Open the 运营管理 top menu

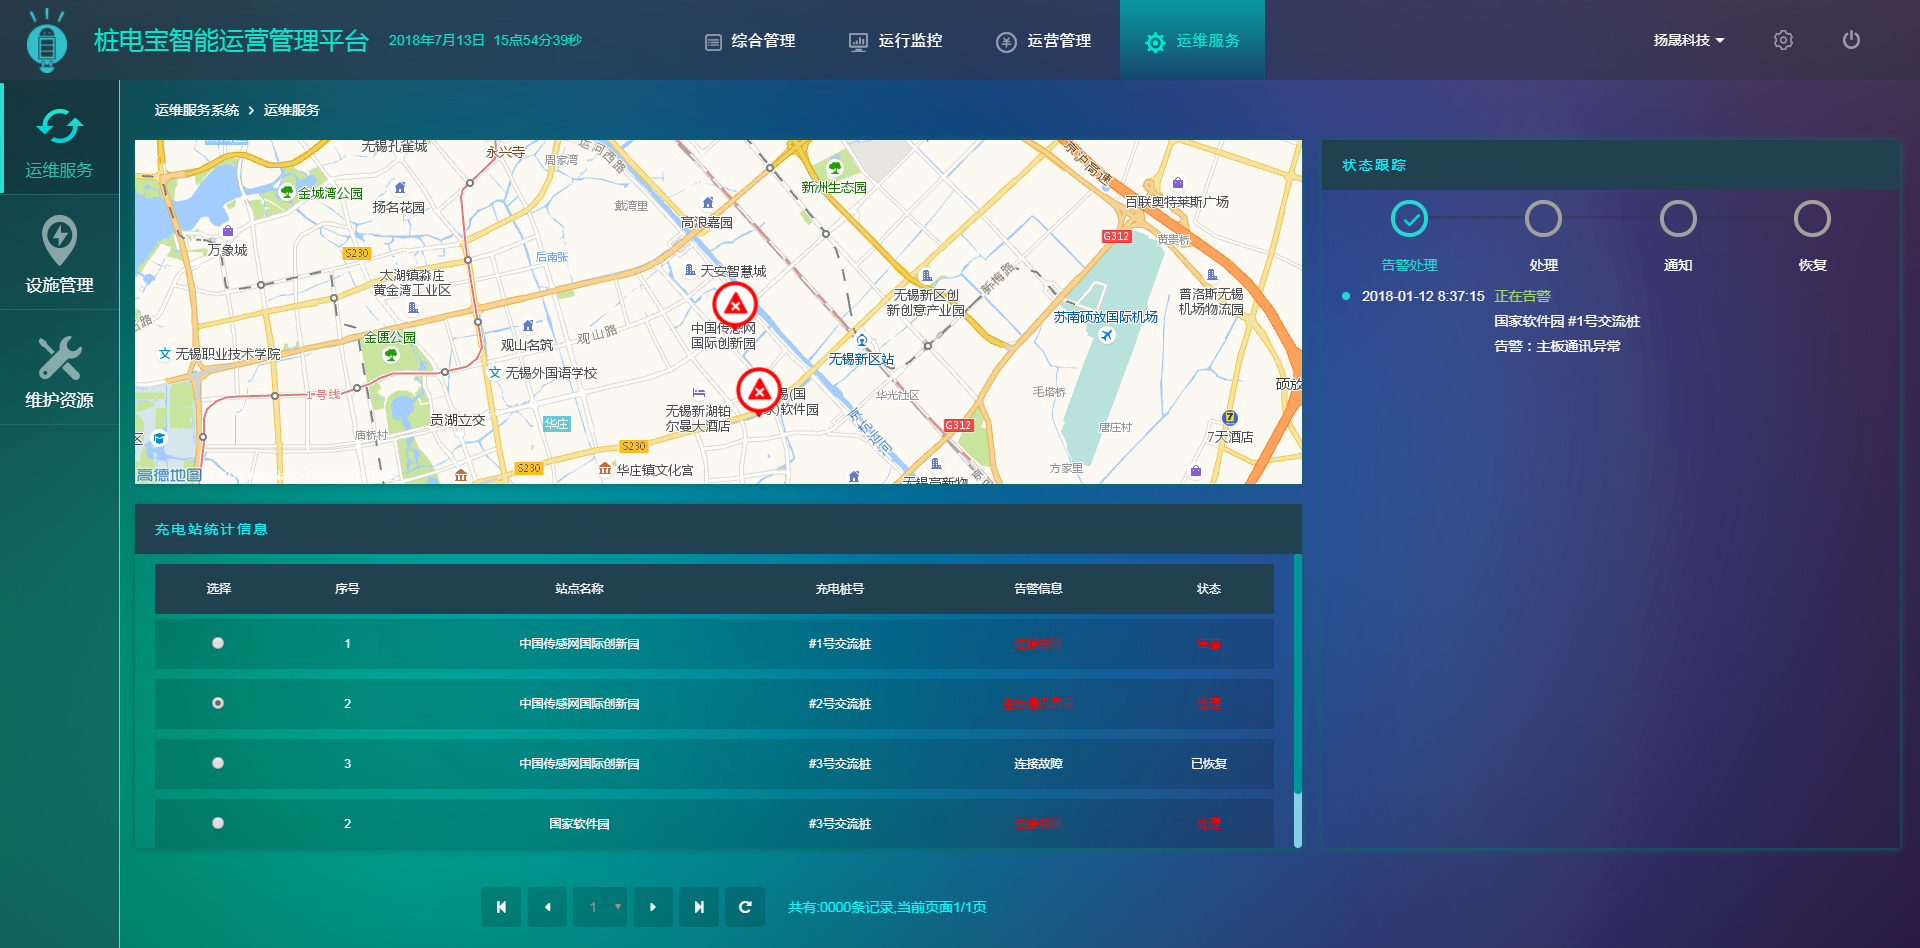pos(1044,41)
